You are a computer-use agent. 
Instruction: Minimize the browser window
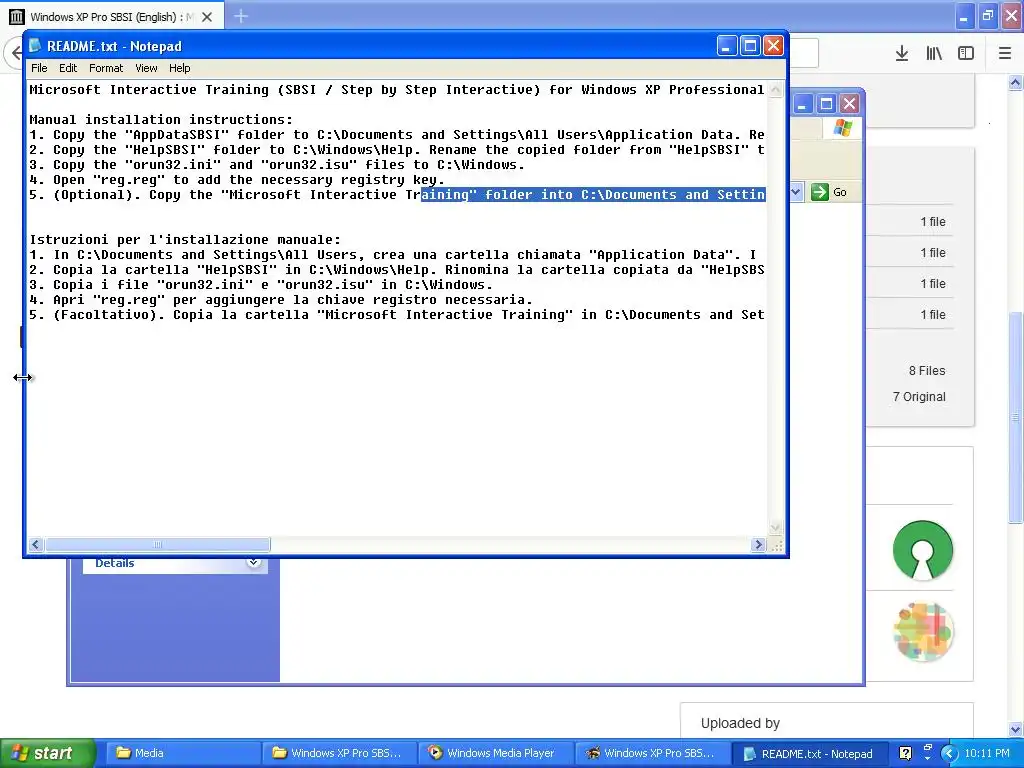pyautogui.click(x=963, y=17)
